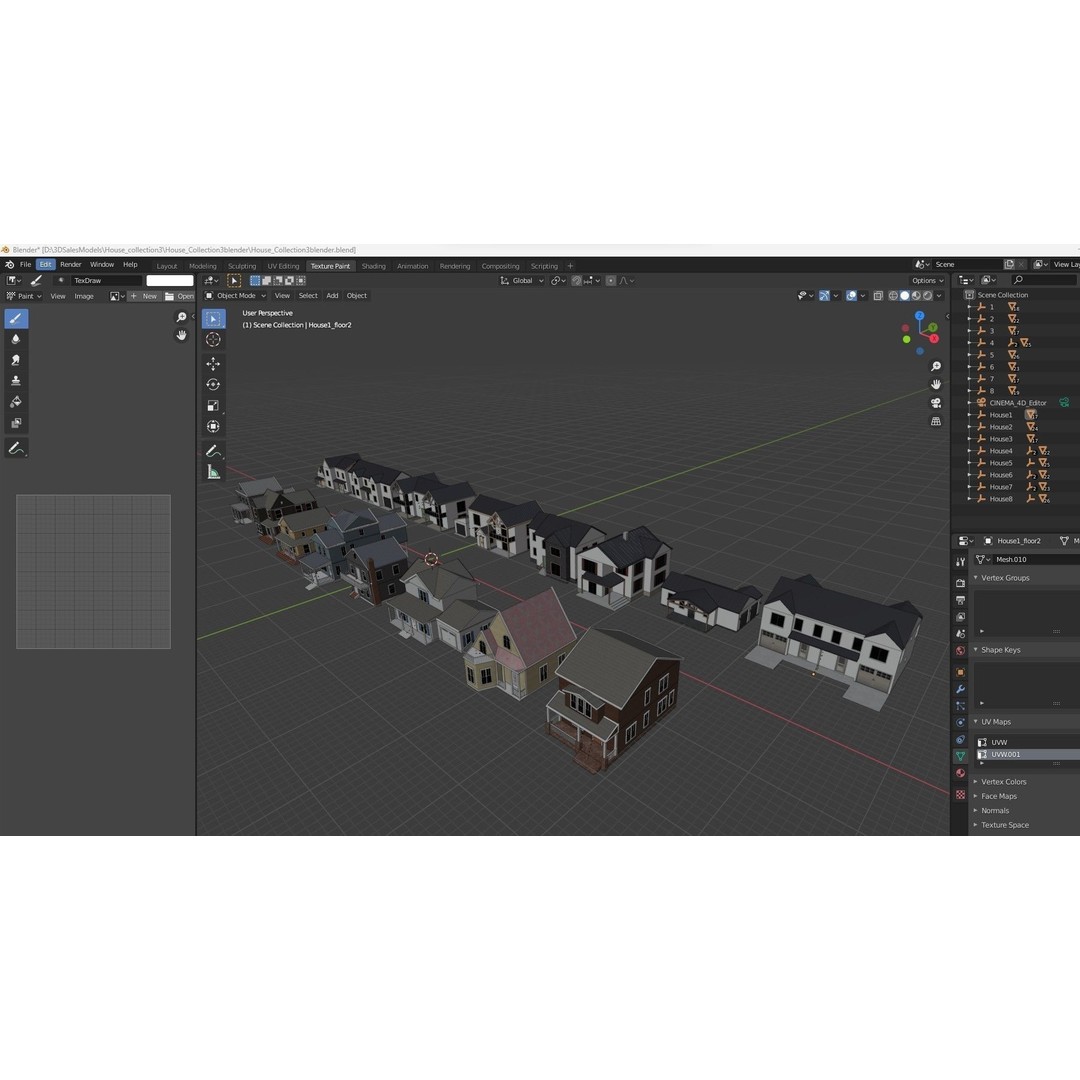Open the Window menu
Viewport: 1080px width, 1080px height.
tap(102, 264)
